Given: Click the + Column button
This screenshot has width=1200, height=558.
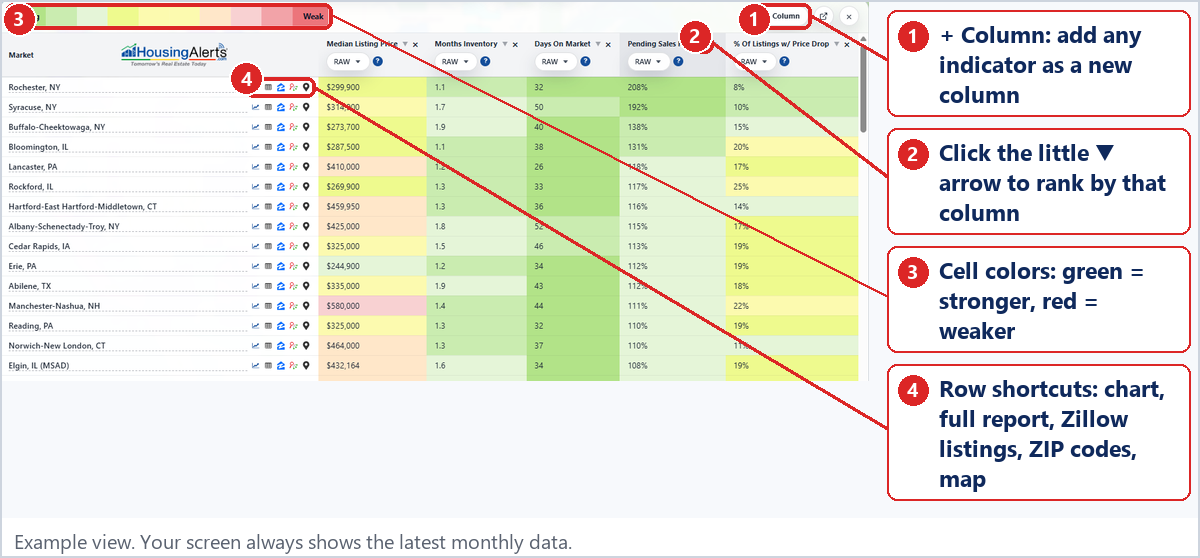Looking at the screenshot, I should click(784, 16).
